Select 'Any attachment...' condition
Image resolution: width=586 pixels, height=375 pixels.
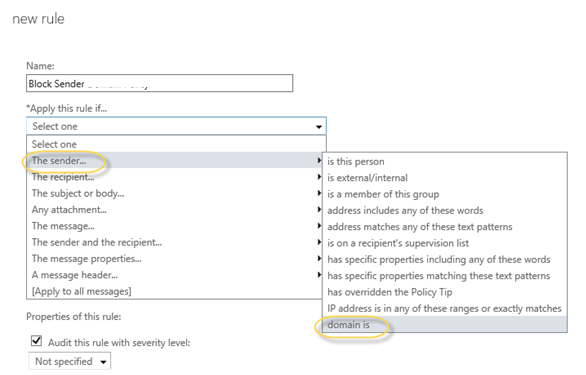pos(174,210)
